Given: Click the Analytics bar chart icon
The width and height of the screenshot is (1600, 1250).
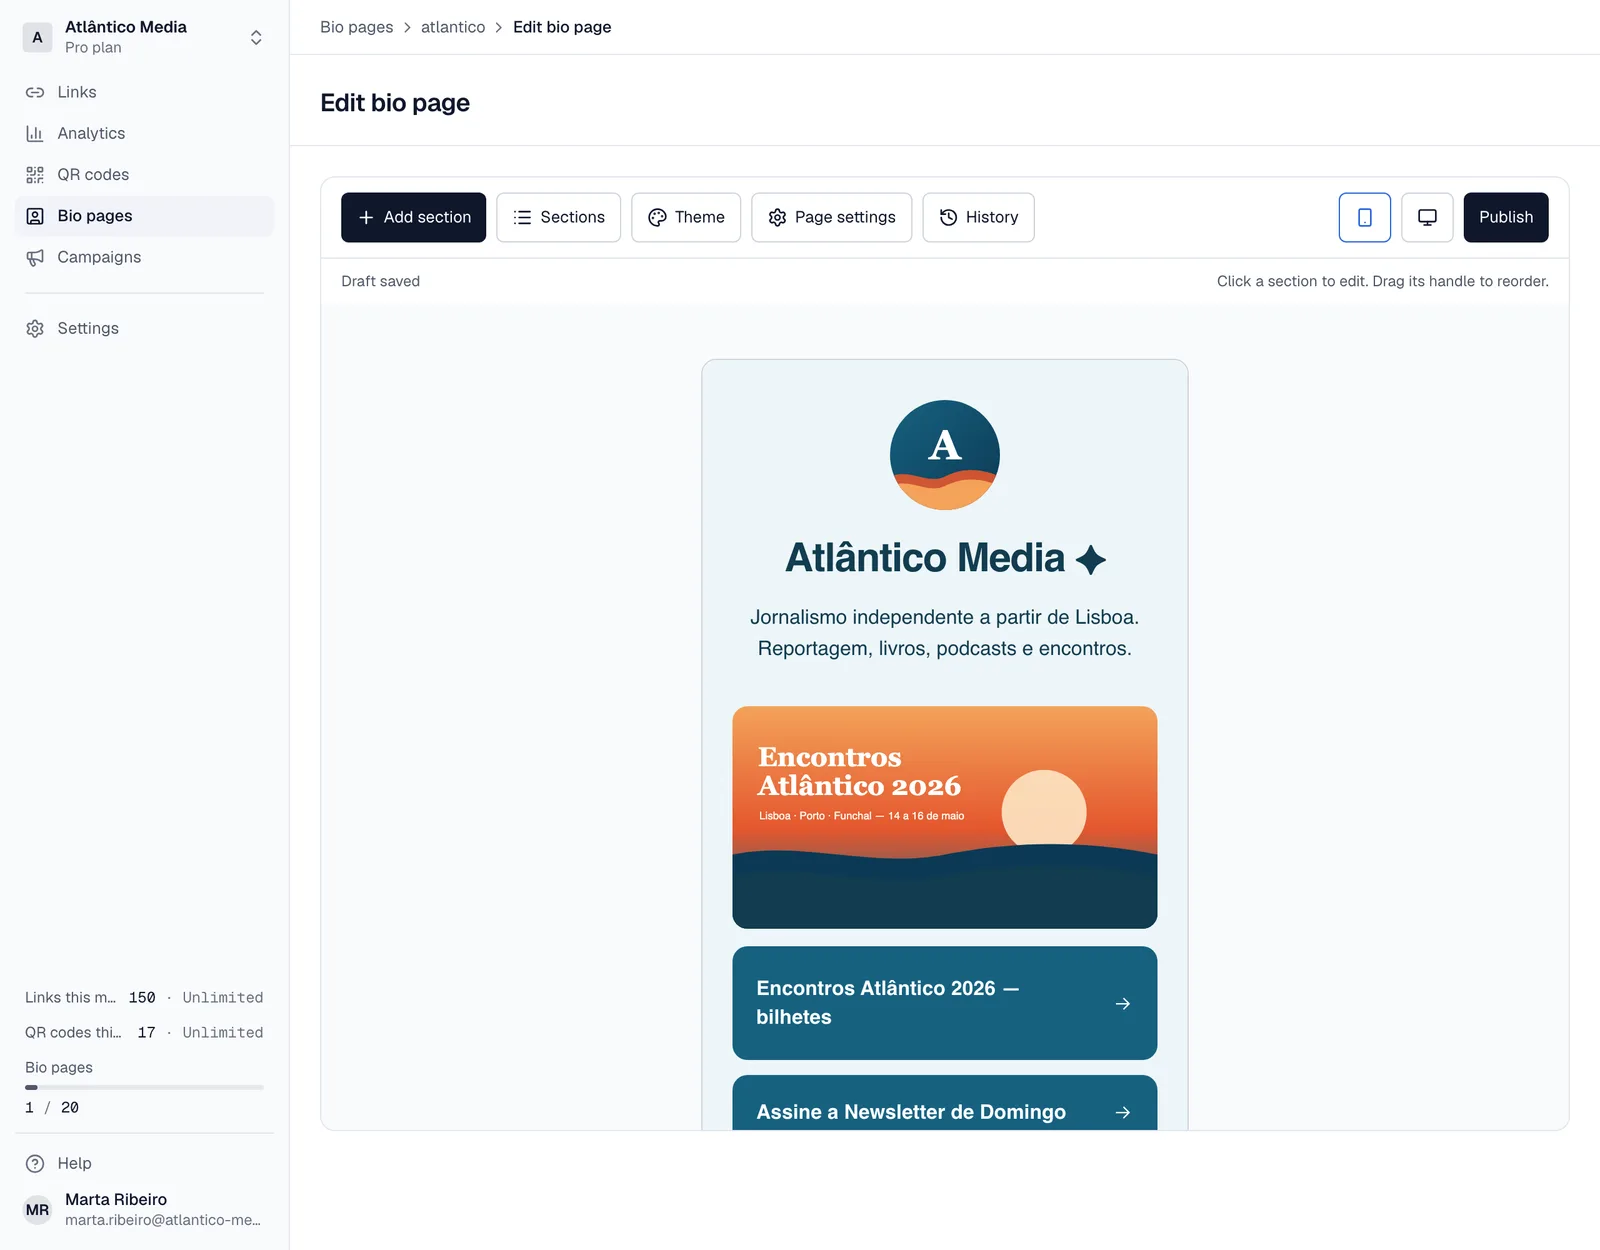Looking at the screenshot, I should click(x=35, y=133).
